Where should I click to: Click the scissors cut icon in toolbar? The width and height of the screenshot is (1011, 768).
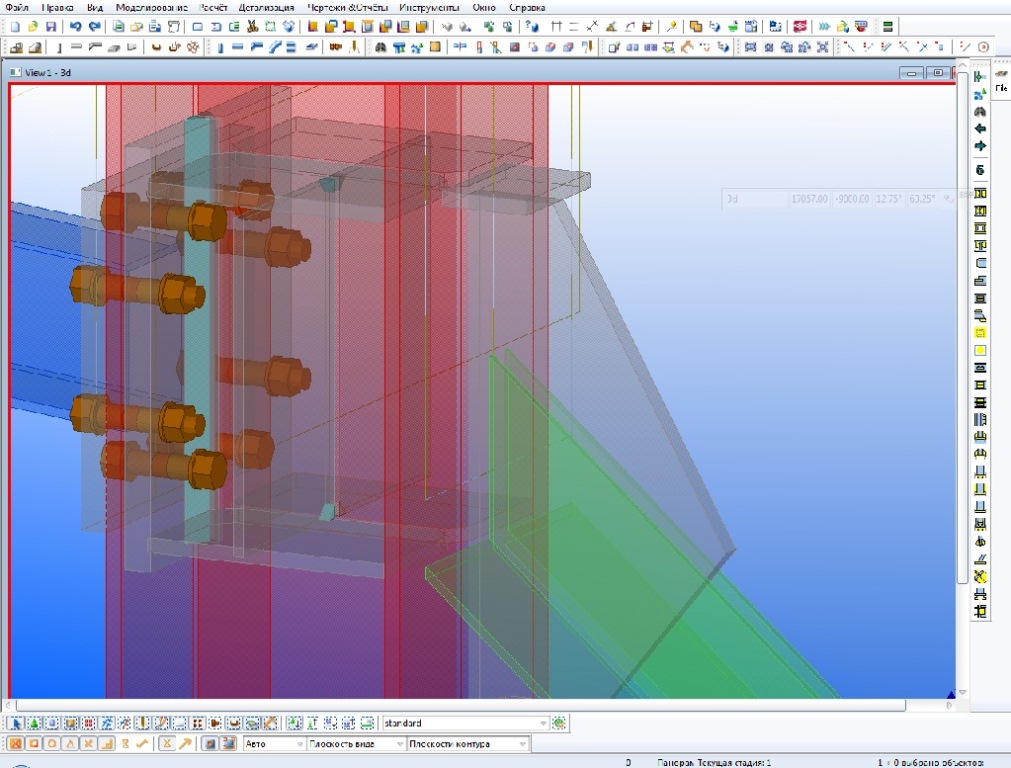coord(251,26)
